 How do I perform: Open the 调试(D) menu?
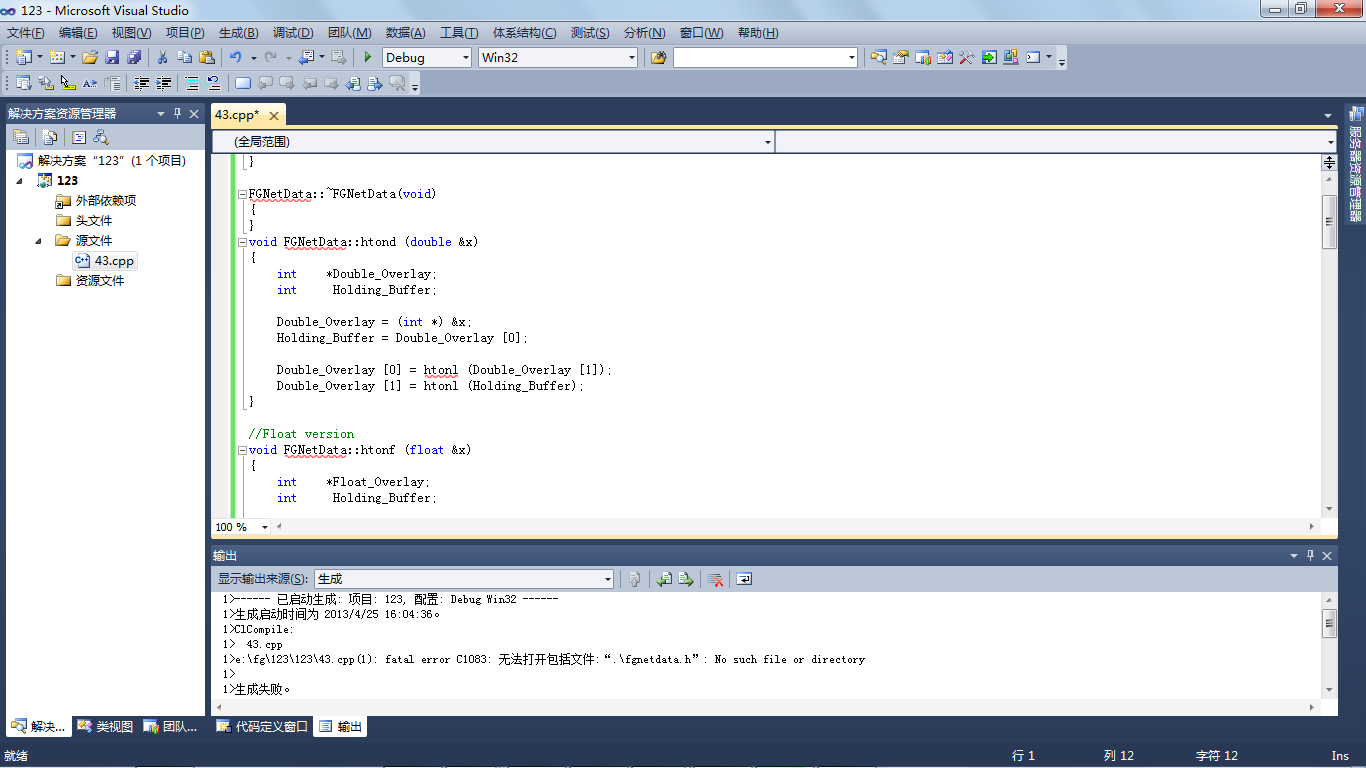pos(293,33)
